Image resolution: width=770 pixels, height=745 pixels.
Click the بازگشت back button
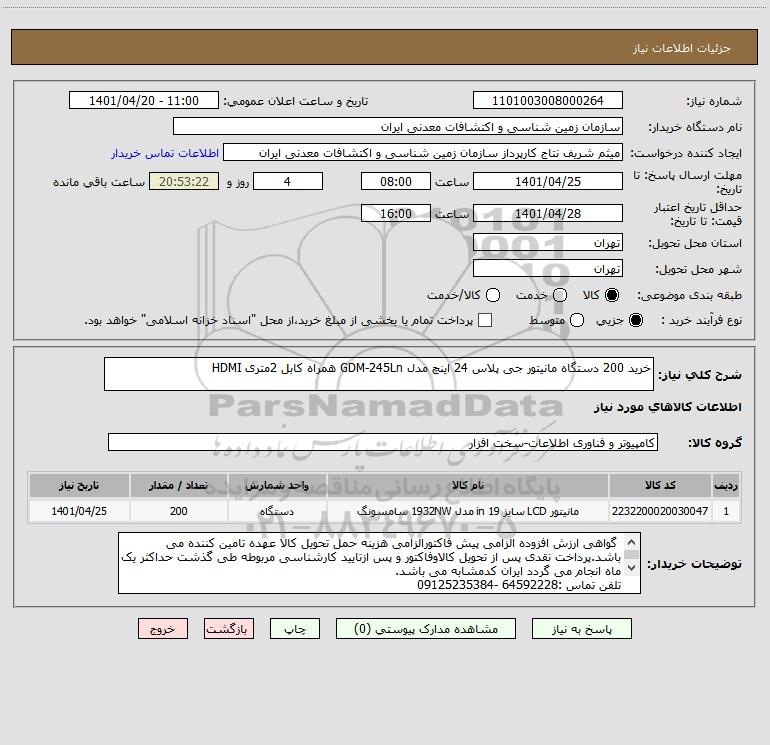(229, 629)
